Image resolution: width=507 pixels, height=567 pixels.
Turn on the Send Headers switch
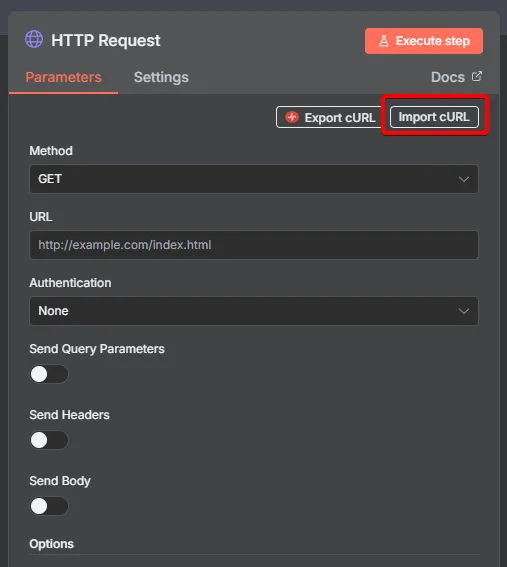click(x=49, y=440)
